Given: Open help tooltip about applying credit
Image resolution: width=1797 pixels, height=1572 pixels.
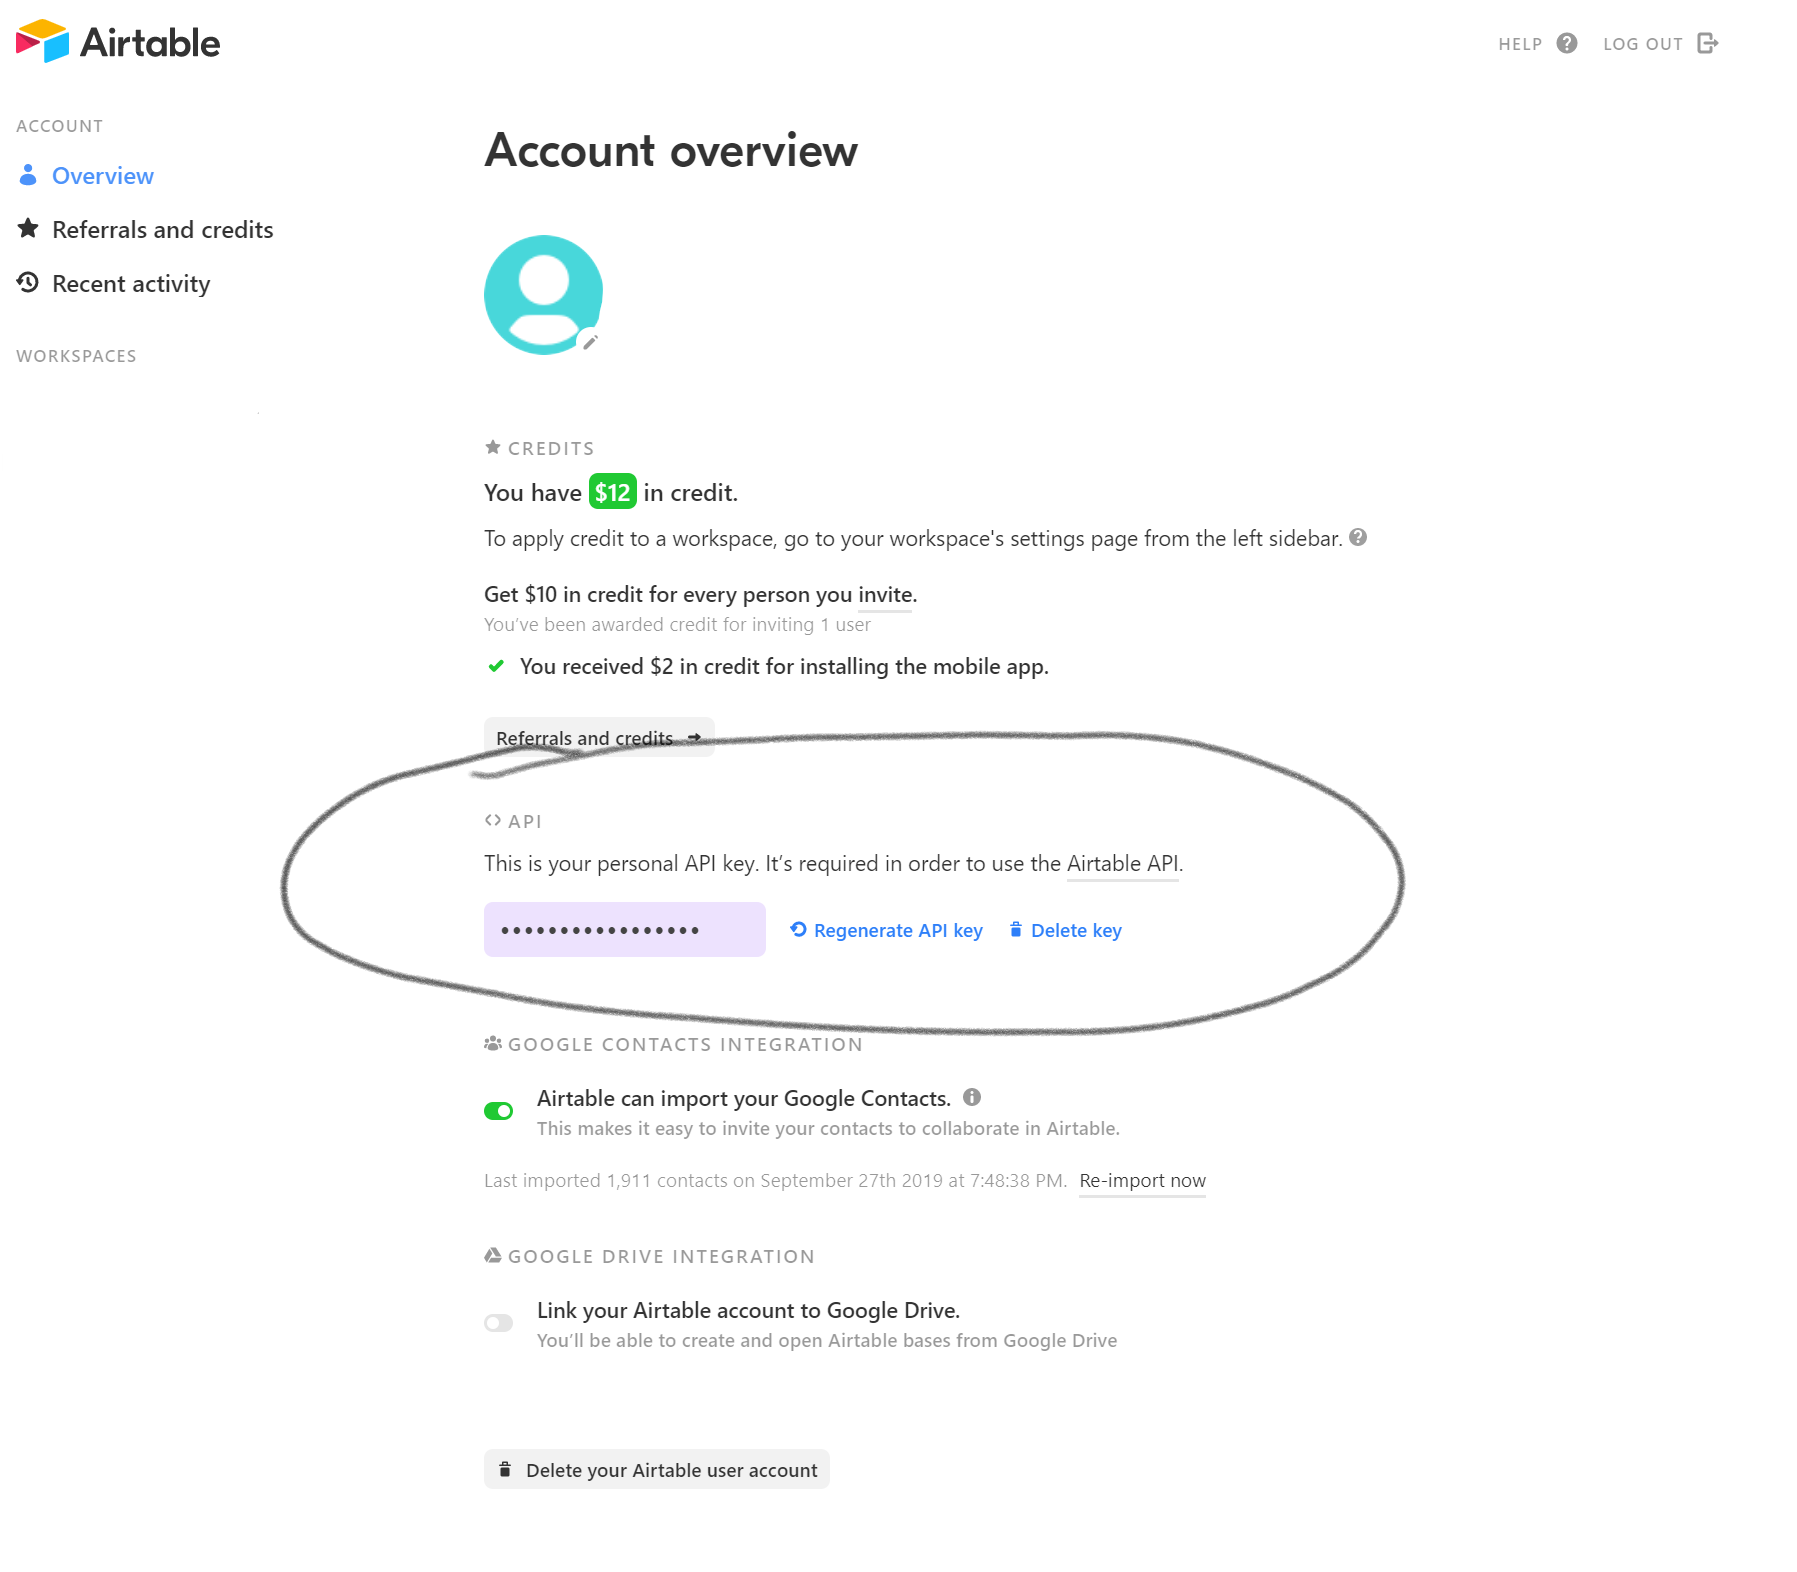Looking at the screenshot, I should coord(1358,537).
